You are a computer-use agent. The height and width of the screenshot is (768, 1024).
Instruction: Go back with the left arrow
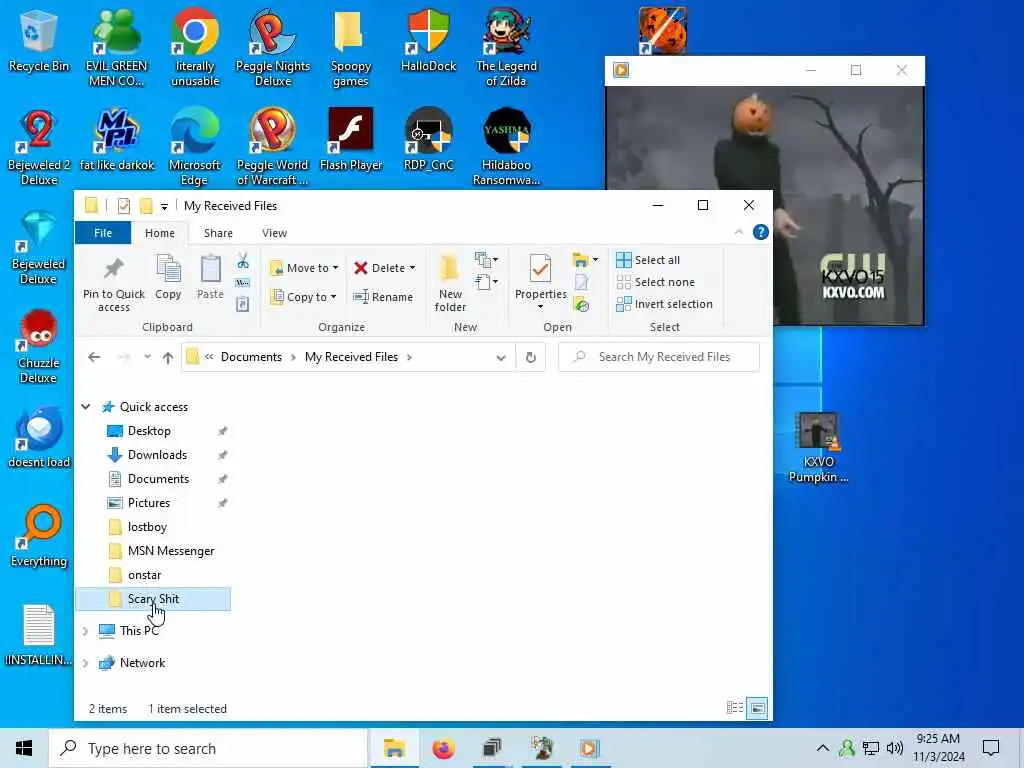pos(94,357)
